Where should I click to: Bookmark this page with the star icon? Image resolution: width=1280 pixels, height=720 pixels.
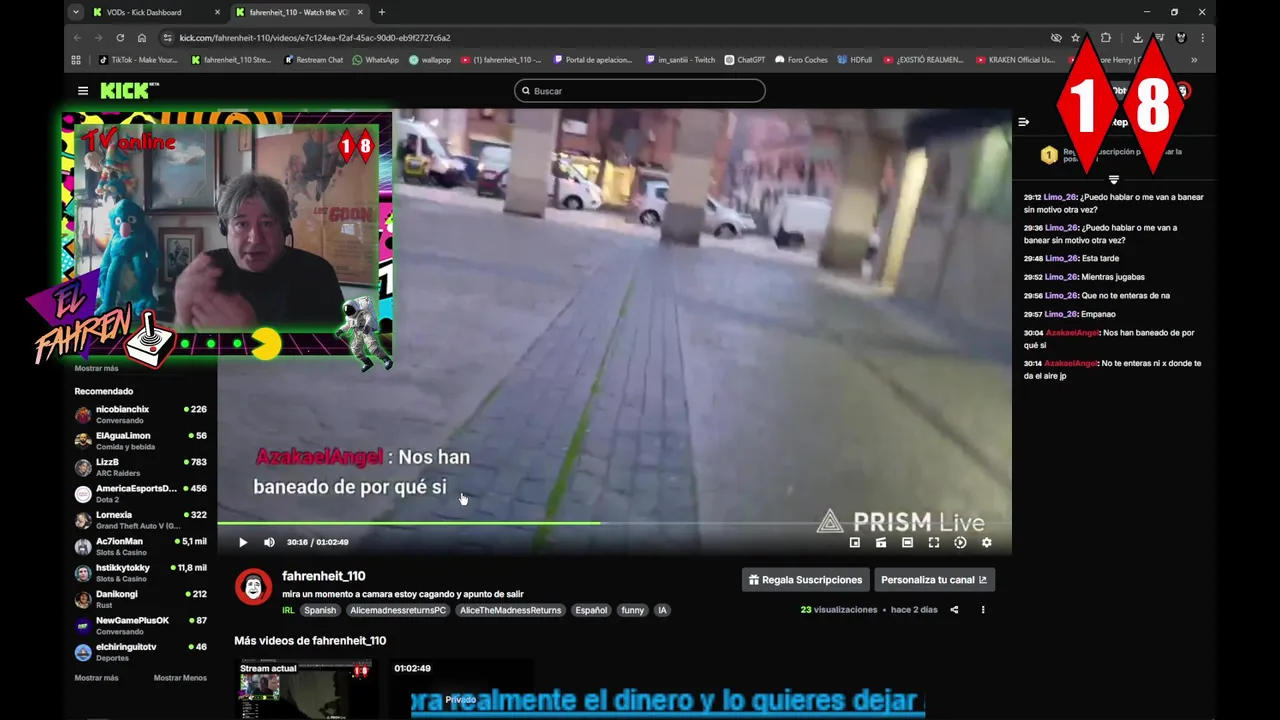coord(1076,38)
